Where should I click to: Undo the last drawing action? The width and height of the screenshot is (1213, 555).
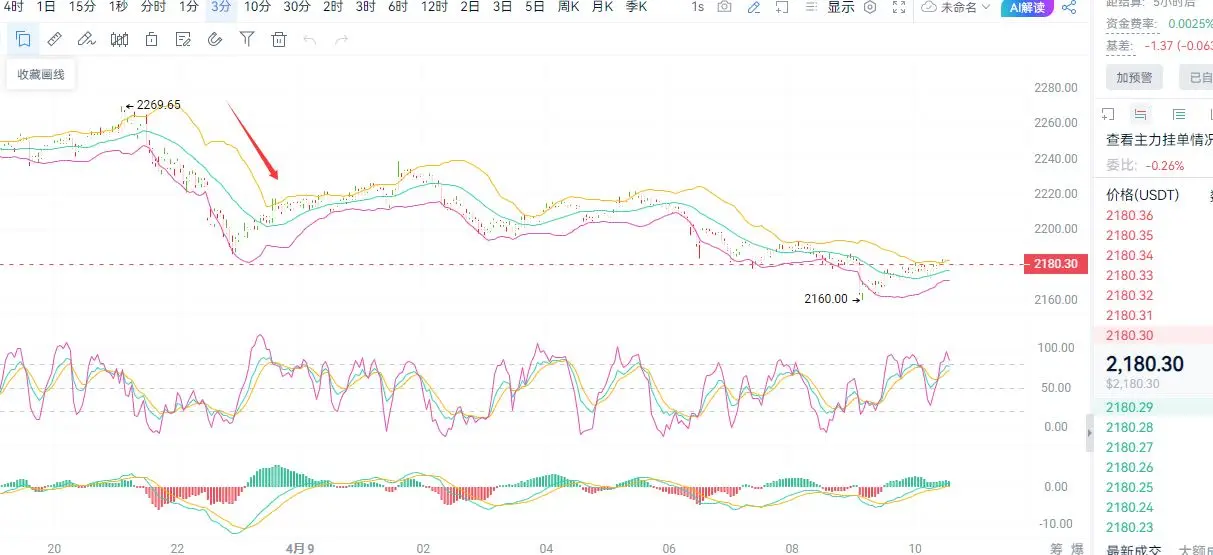coord(310,40)
